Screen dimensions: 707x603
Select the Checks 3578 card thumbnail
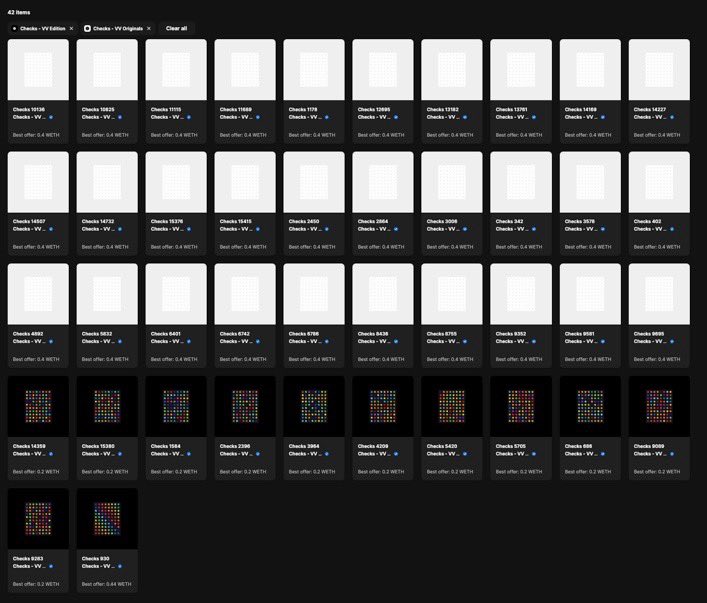(590, 182)
